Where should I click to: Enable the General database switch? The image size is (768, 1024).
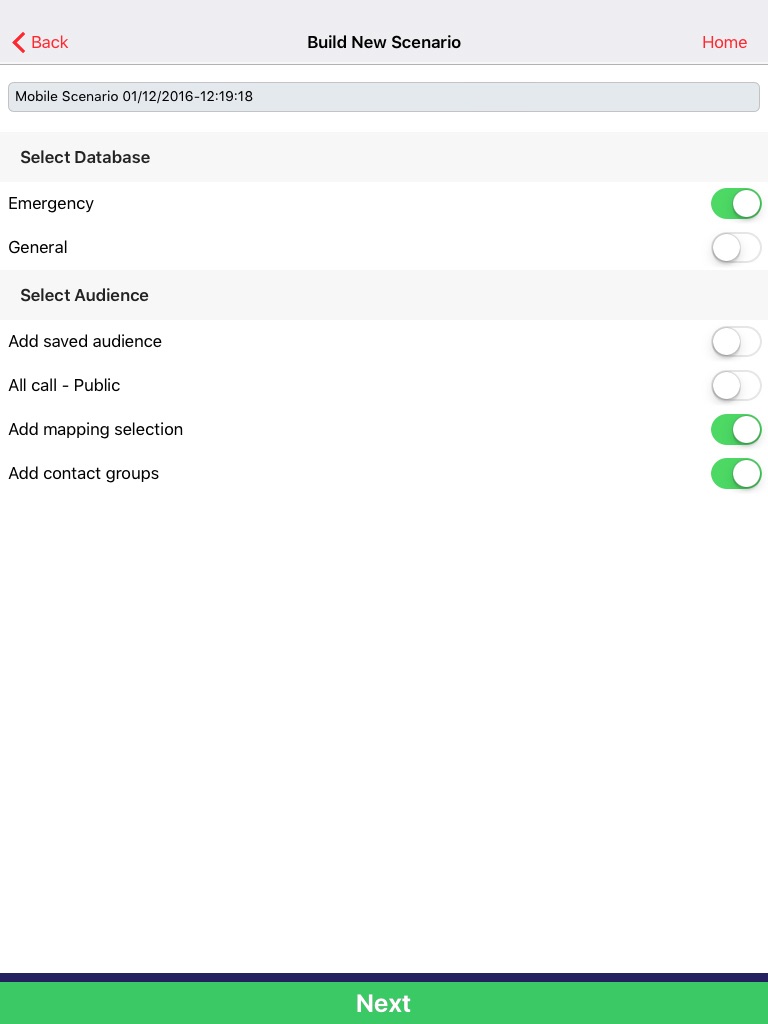pos(736,247)
